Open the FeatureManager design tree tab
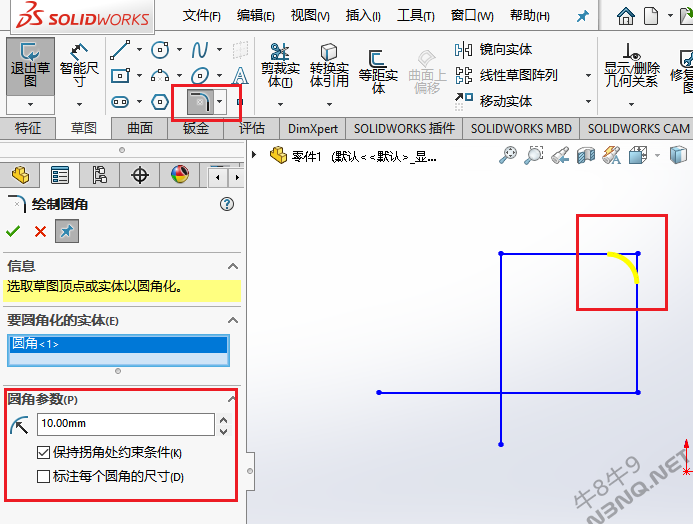The height and width of the screenshot is (524, 693). tap(20, 175)
